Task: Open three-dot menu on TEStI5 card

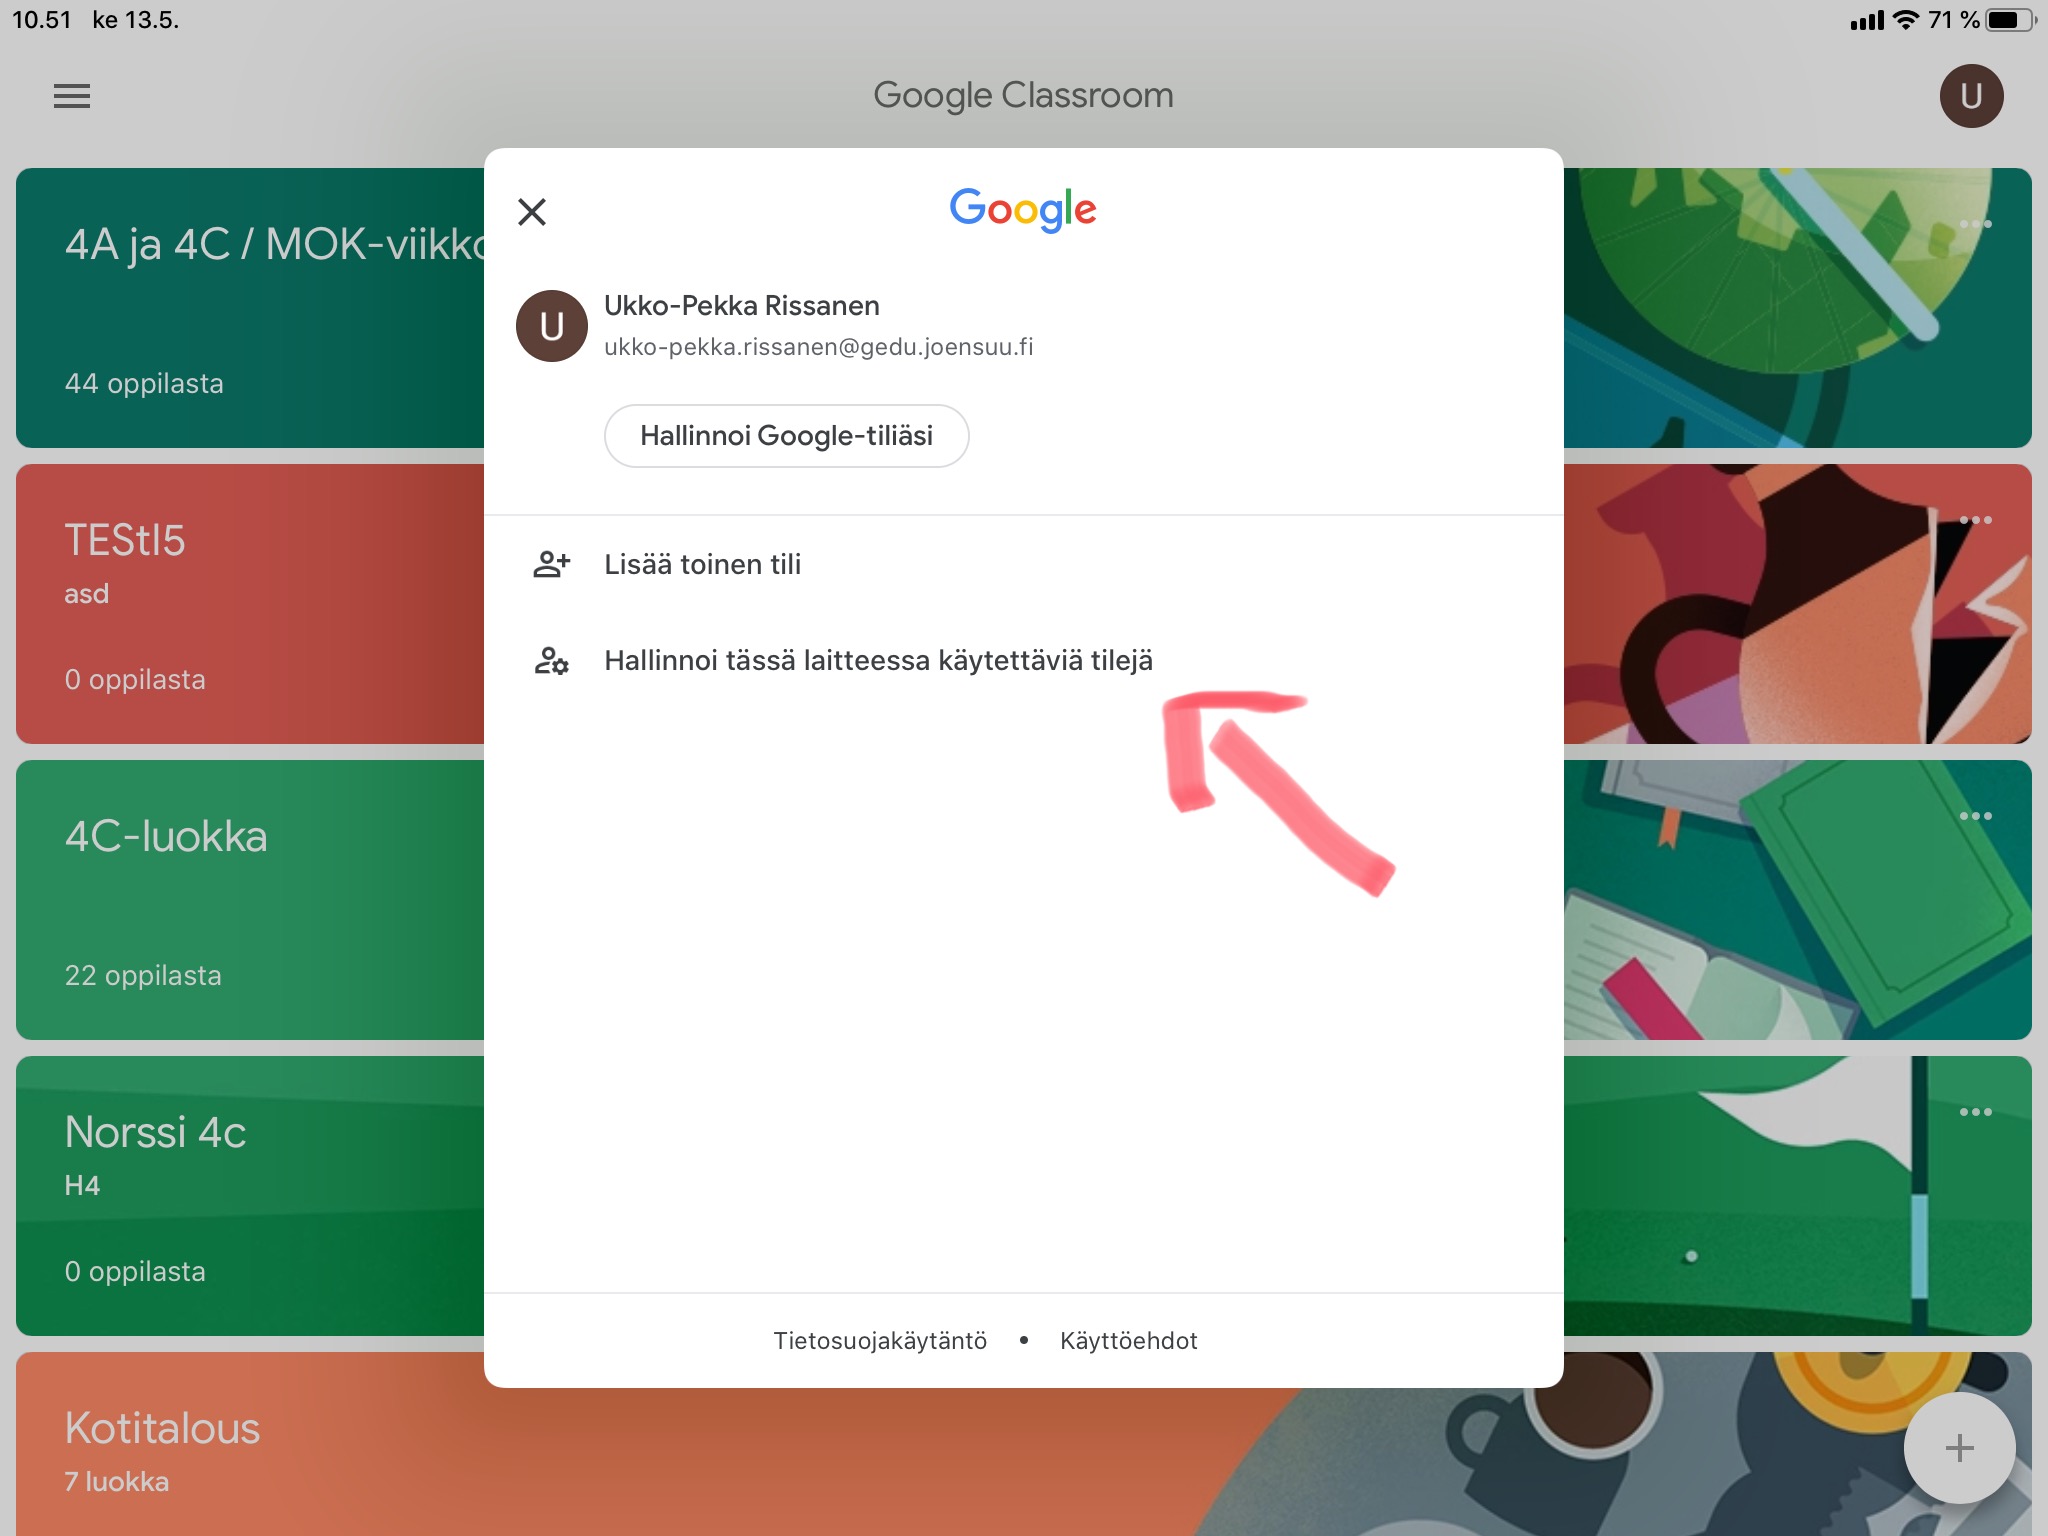Action: click(1975, 520)
